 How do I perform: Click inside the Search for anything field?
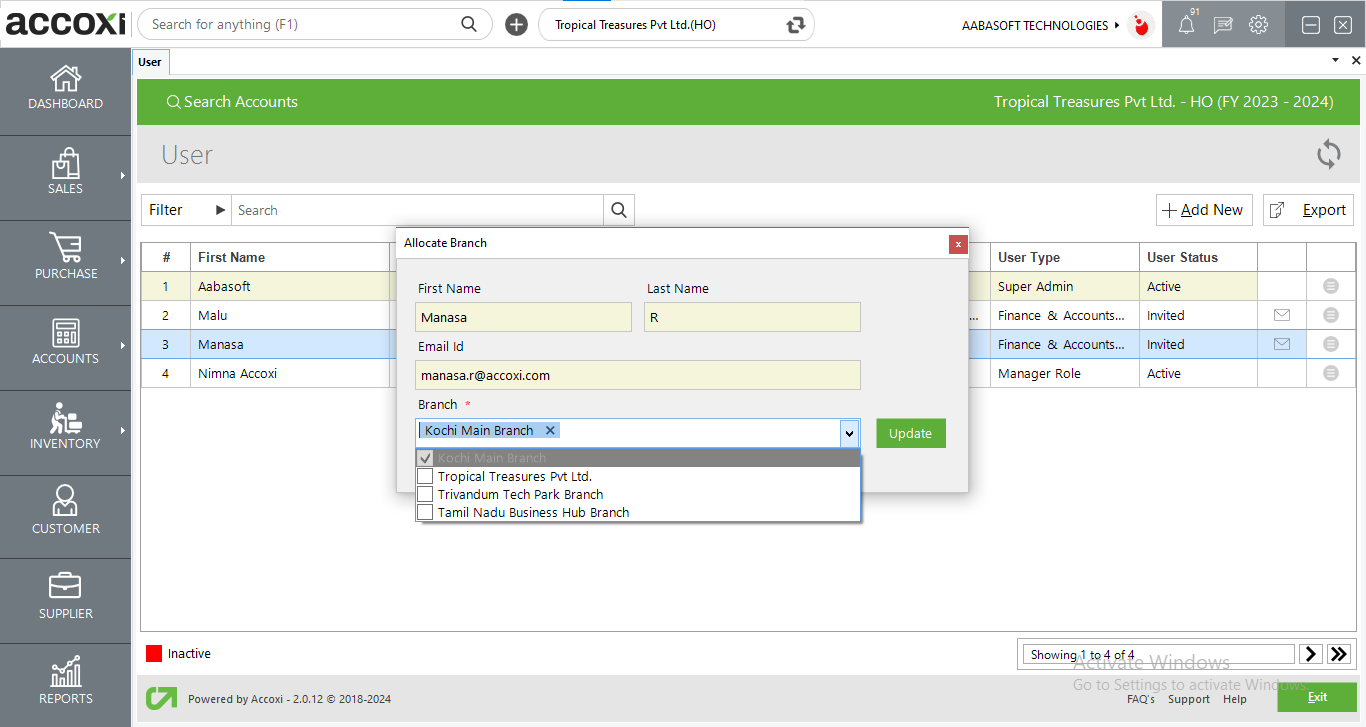click(300, 23)
